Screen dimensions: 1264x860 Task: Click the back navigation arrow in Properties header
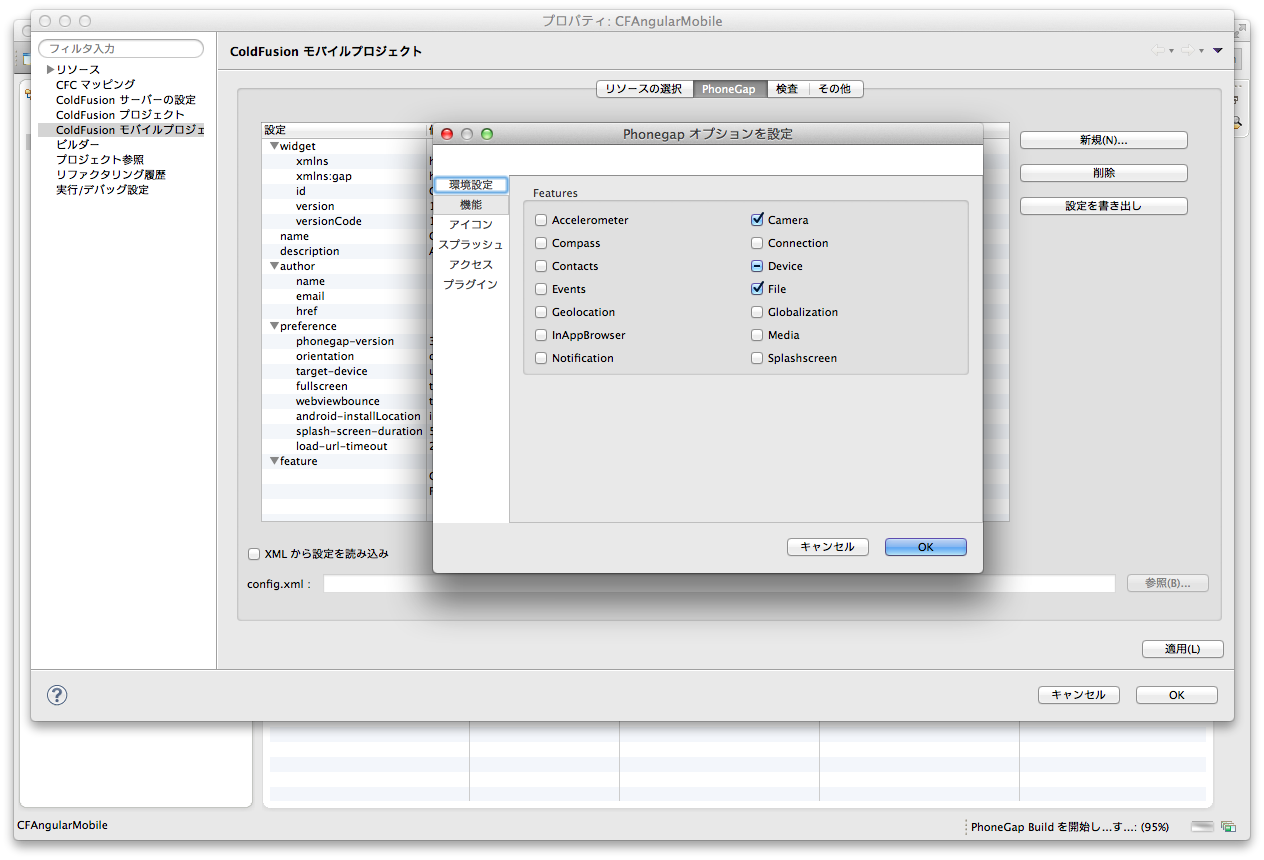click(1157, 51)
